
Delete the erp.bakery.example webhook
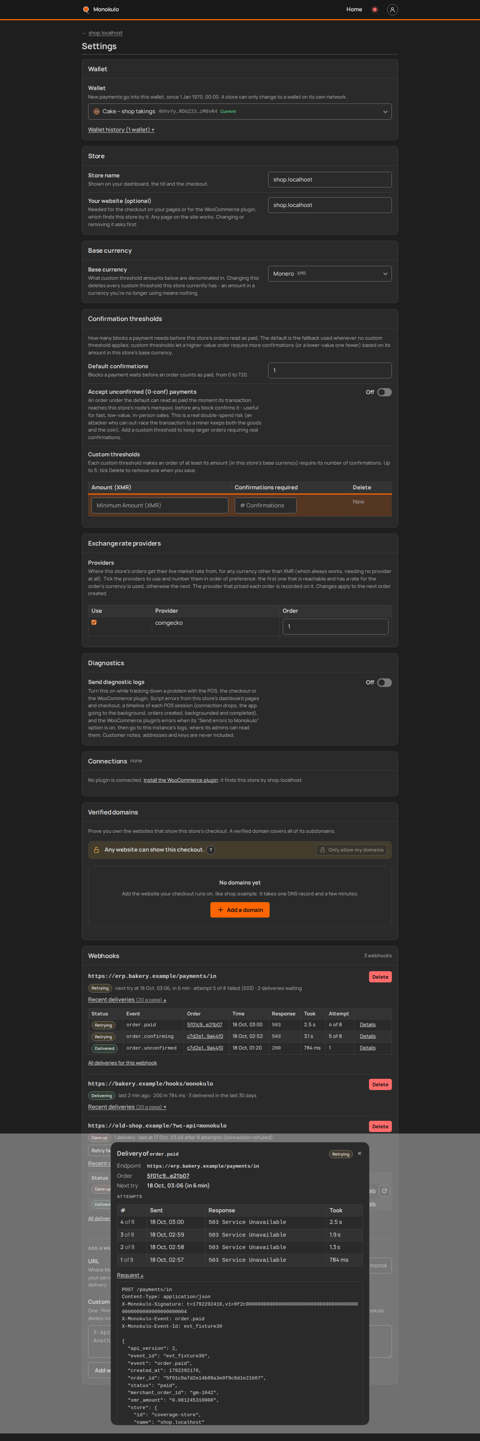pos(380,977)
